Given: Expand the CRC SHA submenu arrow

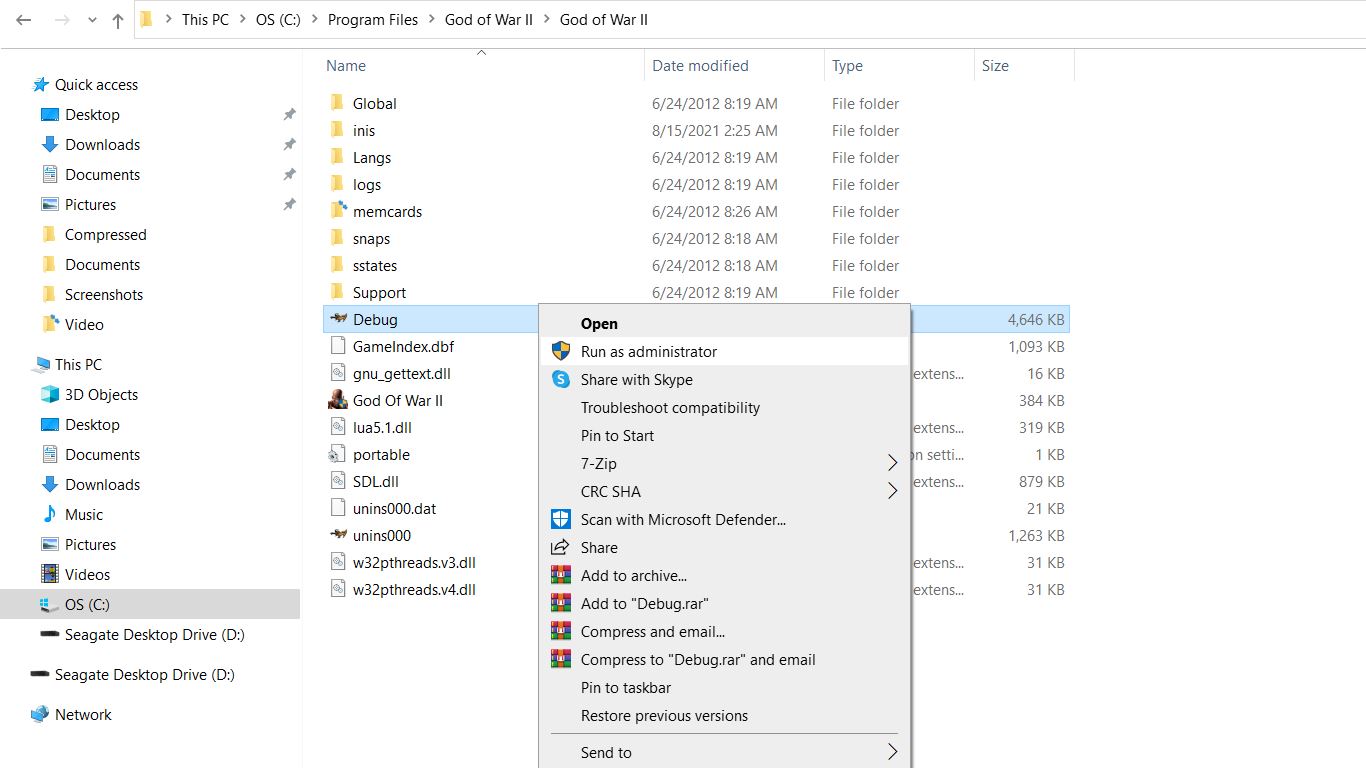Looking at the screenshot, I should 892,492.
